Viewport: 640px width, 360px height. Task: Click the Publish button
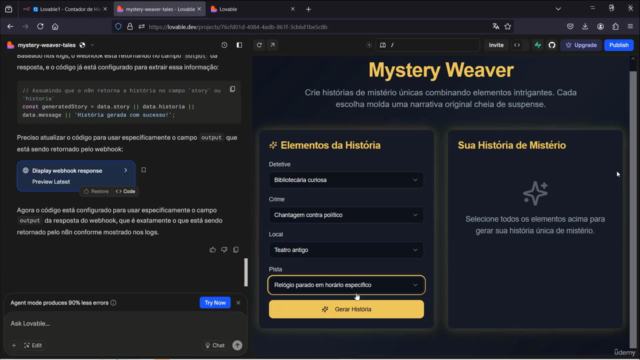pos(619,45)
